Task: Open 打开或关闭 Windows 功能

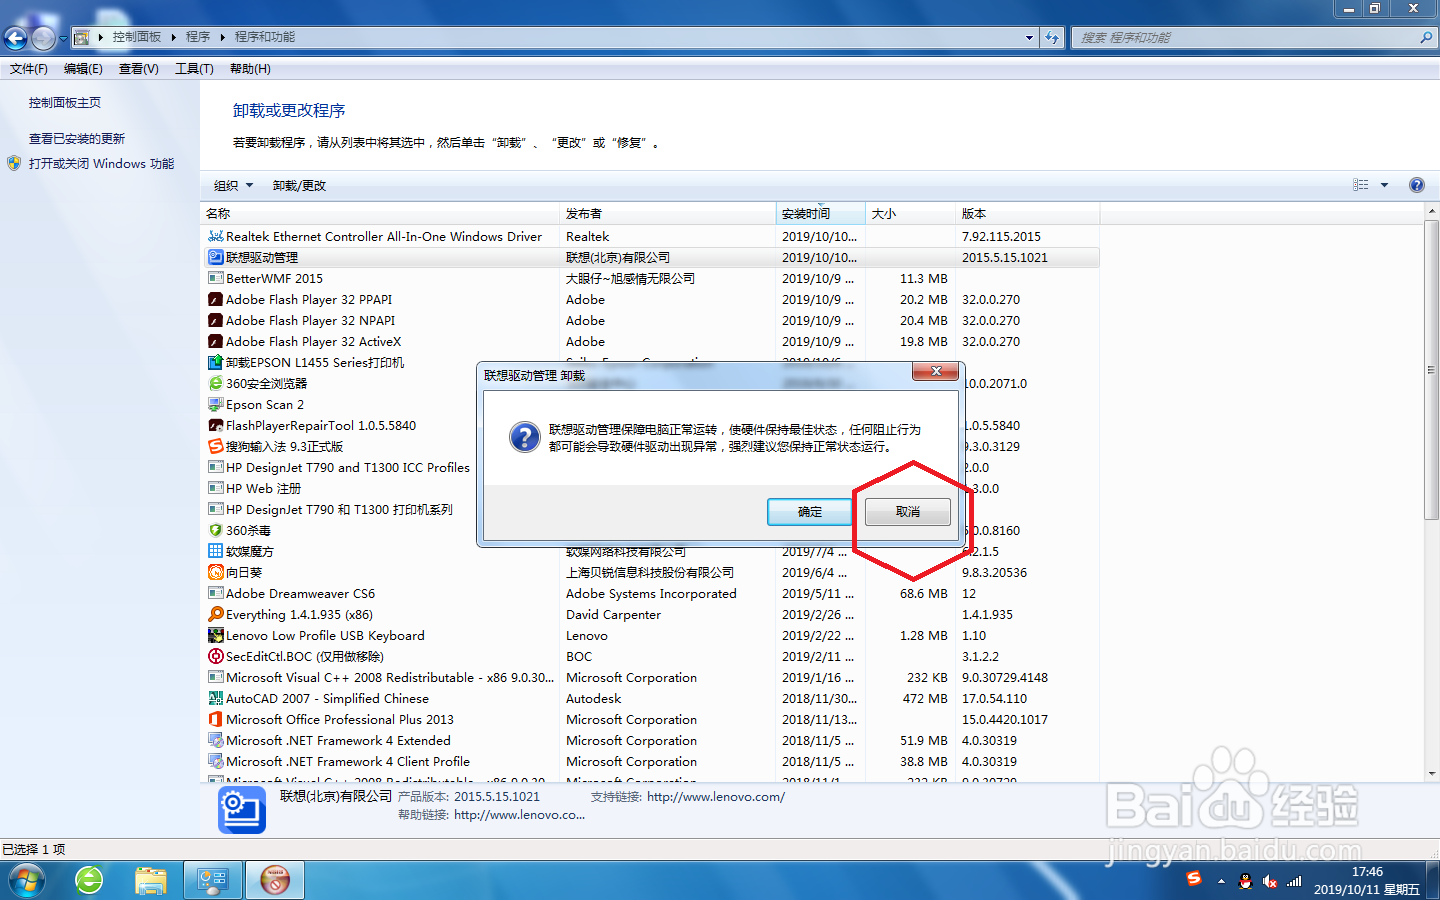Action: pyautogui.click(x=100, y=163)
